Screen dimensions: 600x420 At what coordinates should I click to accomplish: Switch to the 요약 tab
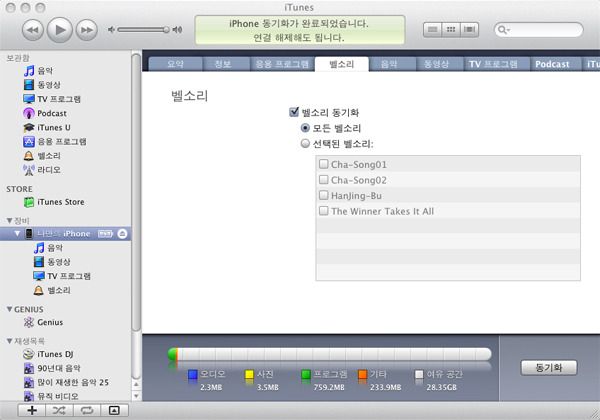(x=176, y=64)
